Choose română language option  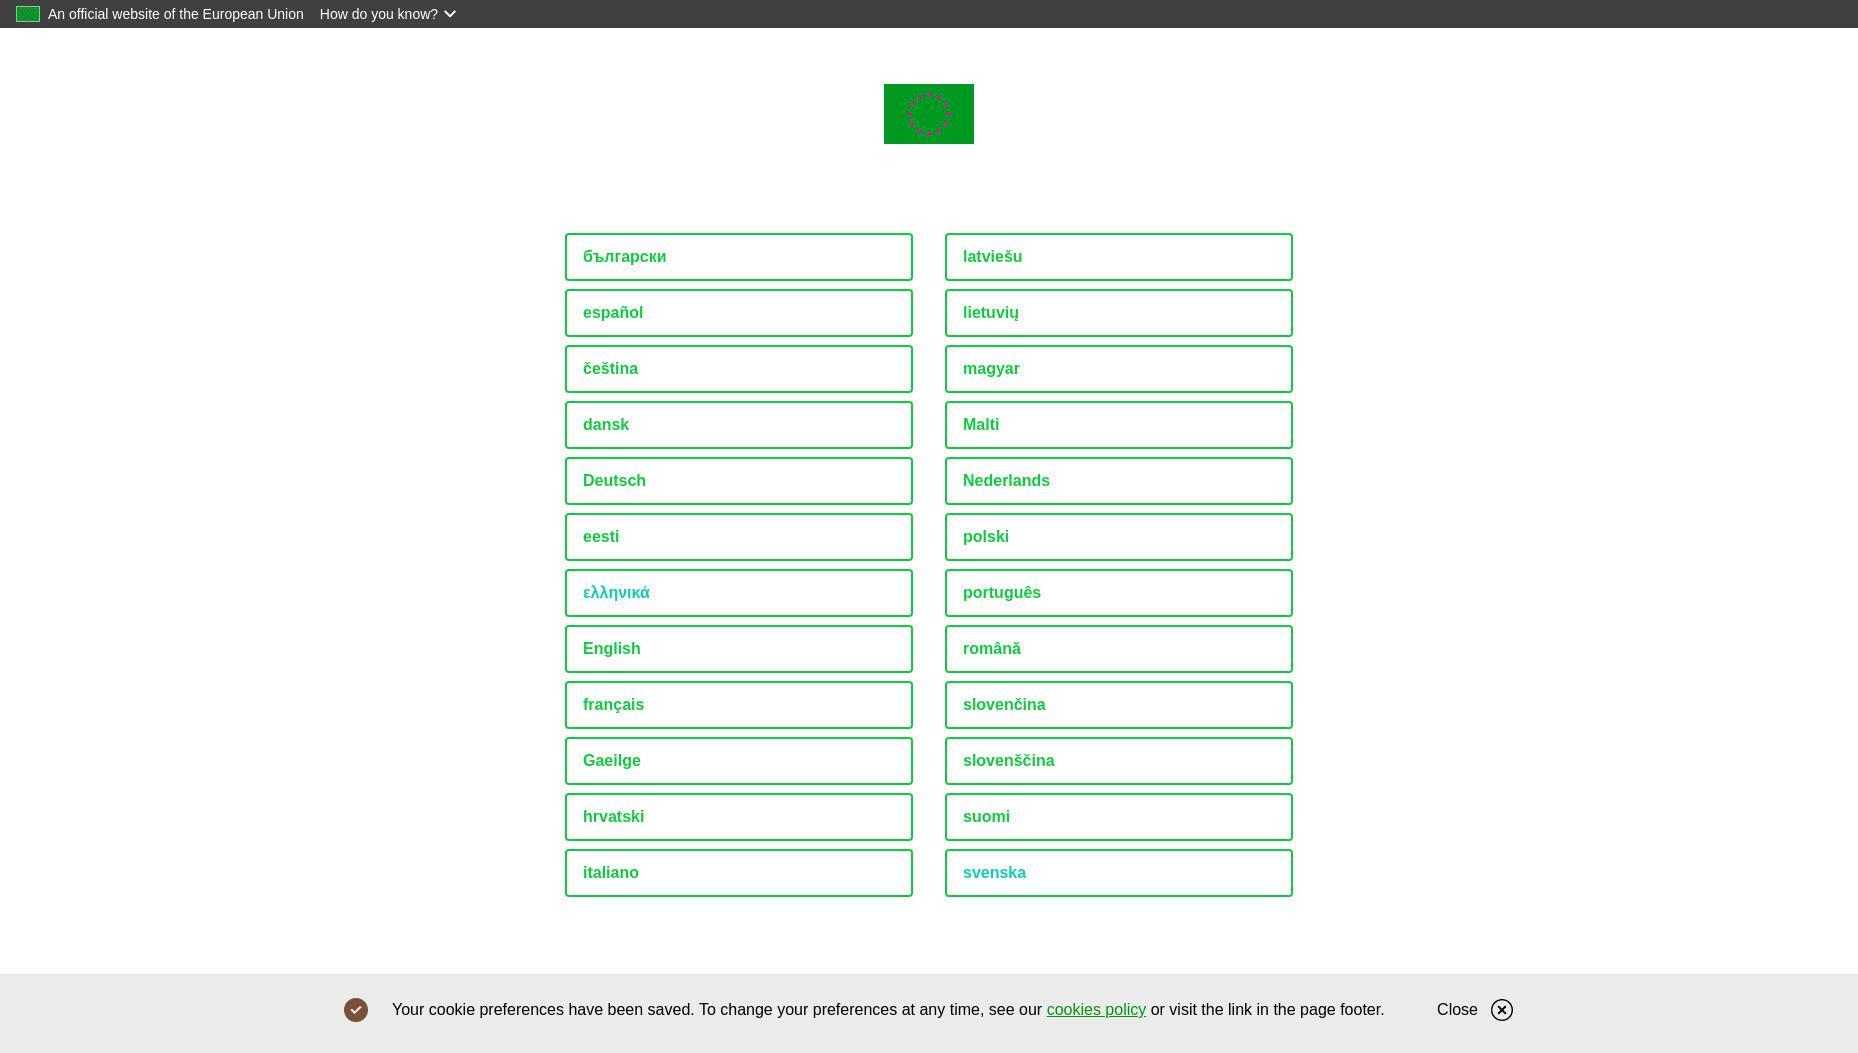coord(1119,649)
